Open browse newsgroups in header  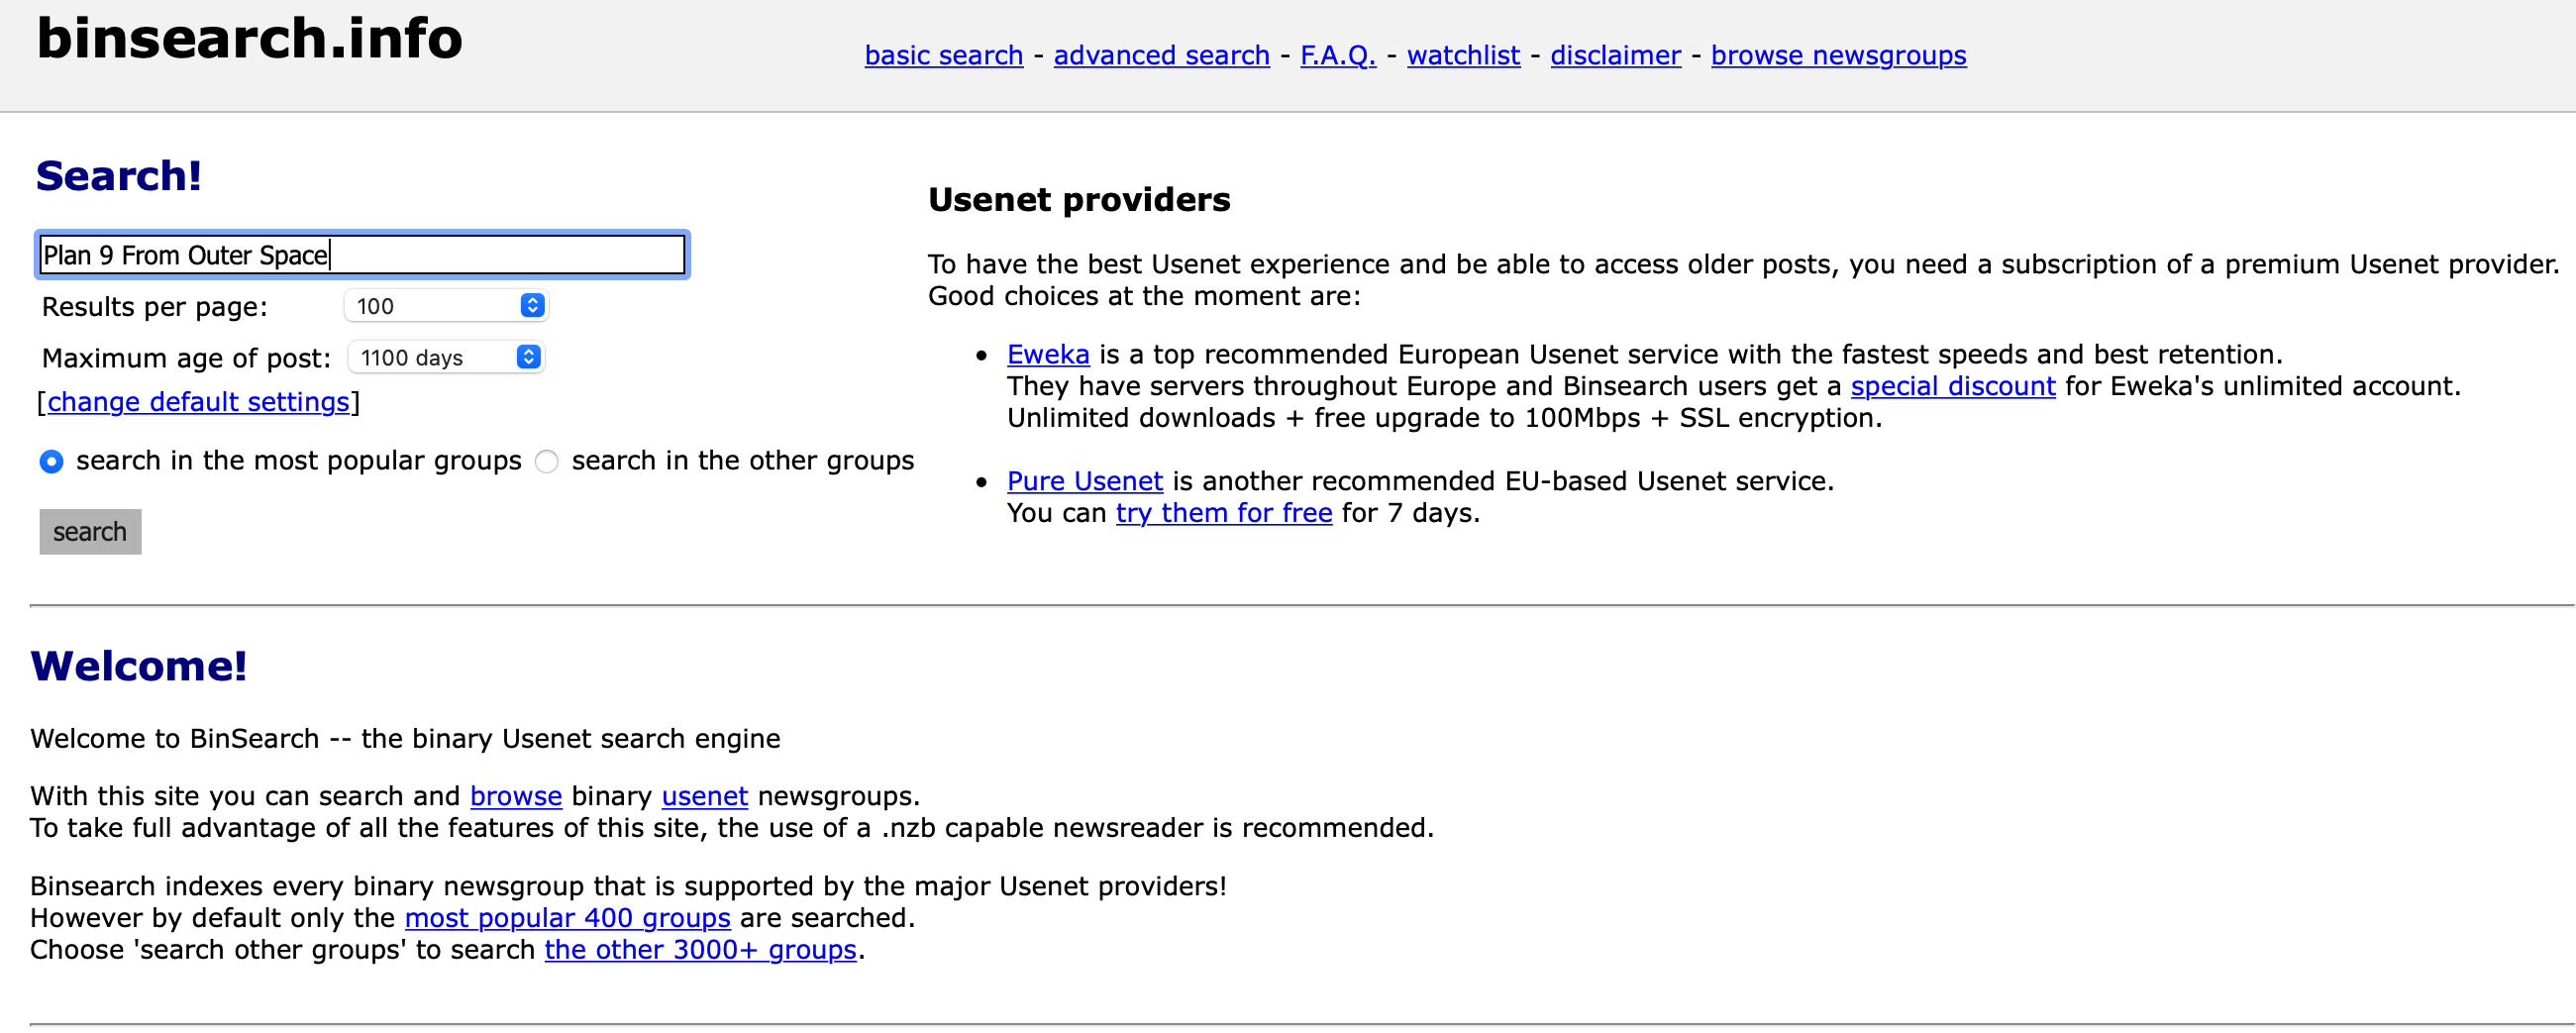click(x=1838, y=55)
